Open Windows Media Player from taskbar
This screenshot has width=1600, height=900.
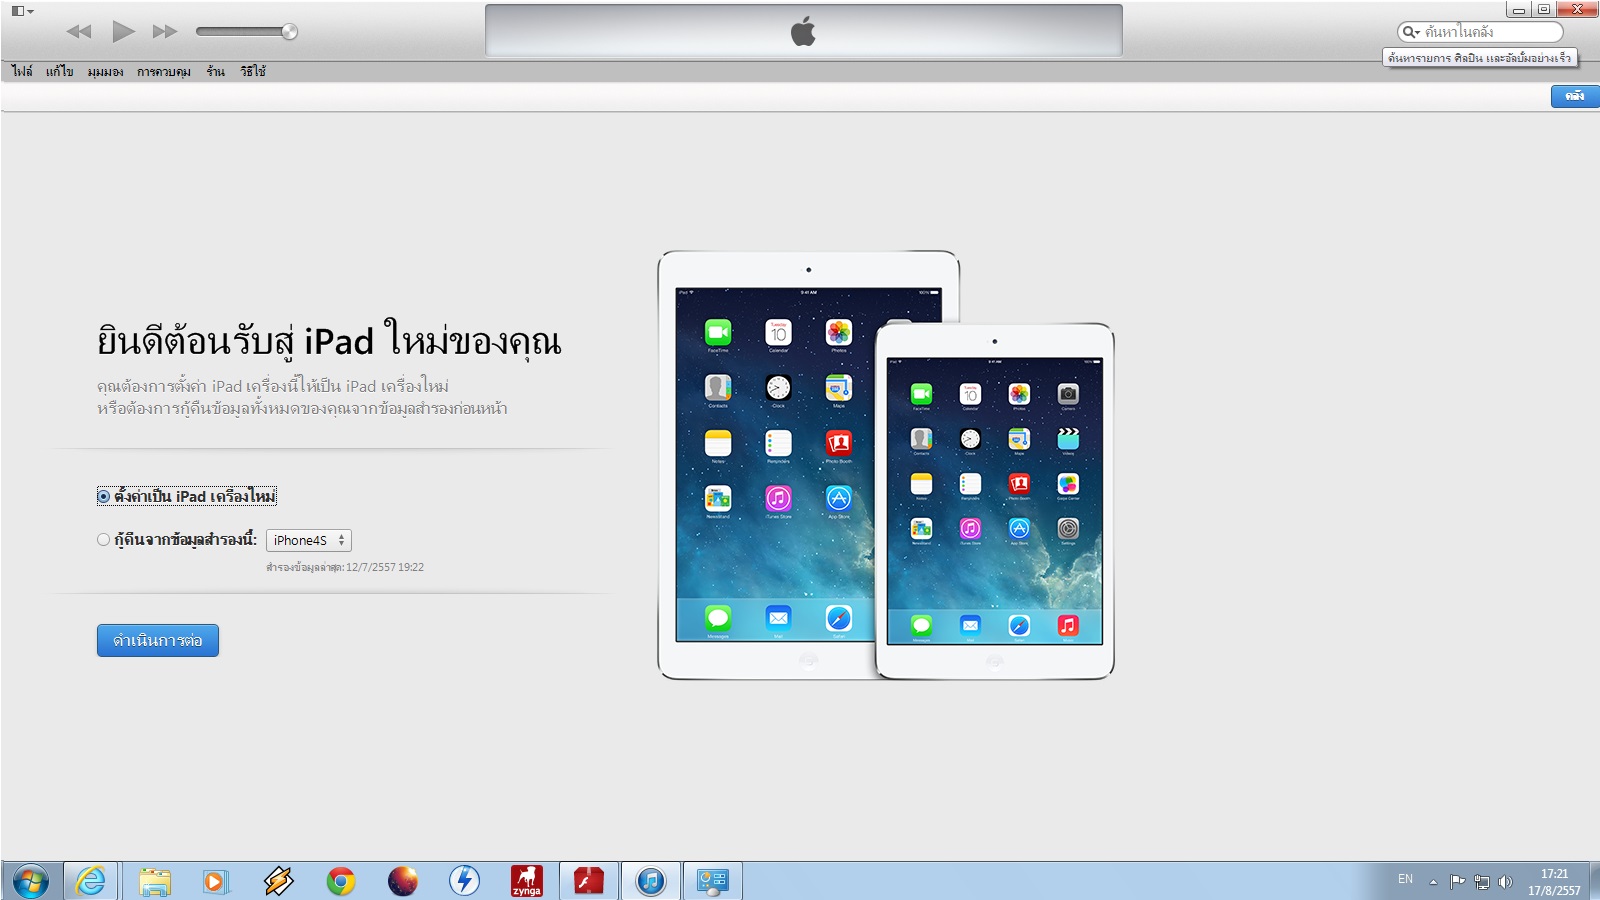215,881
